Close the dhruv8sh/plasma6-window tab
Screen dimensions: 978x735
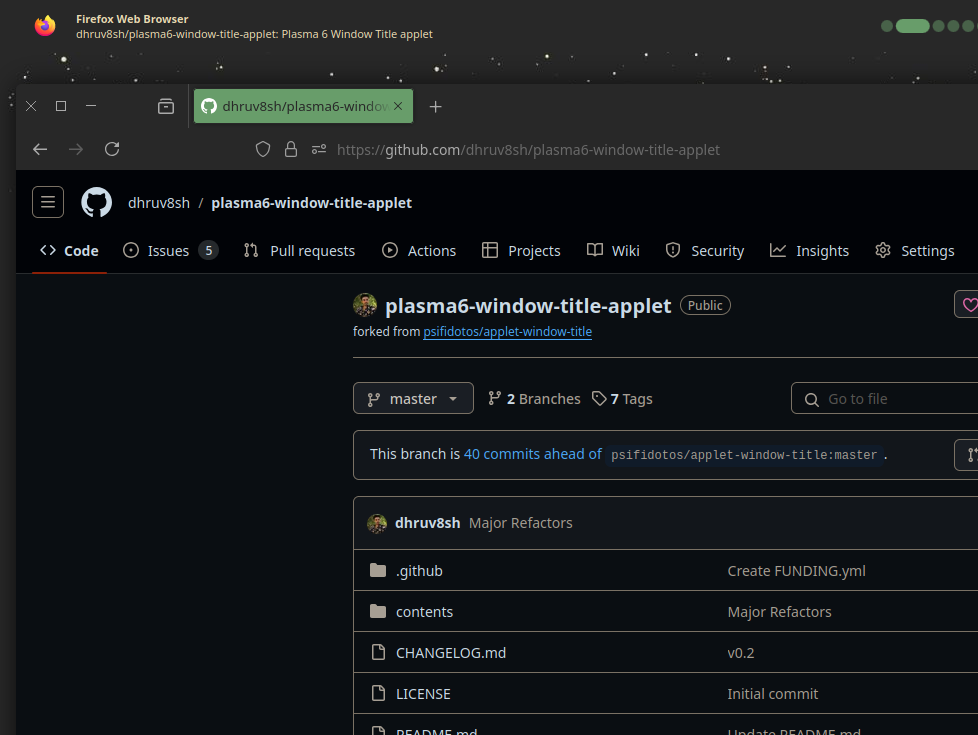(398, 106)
